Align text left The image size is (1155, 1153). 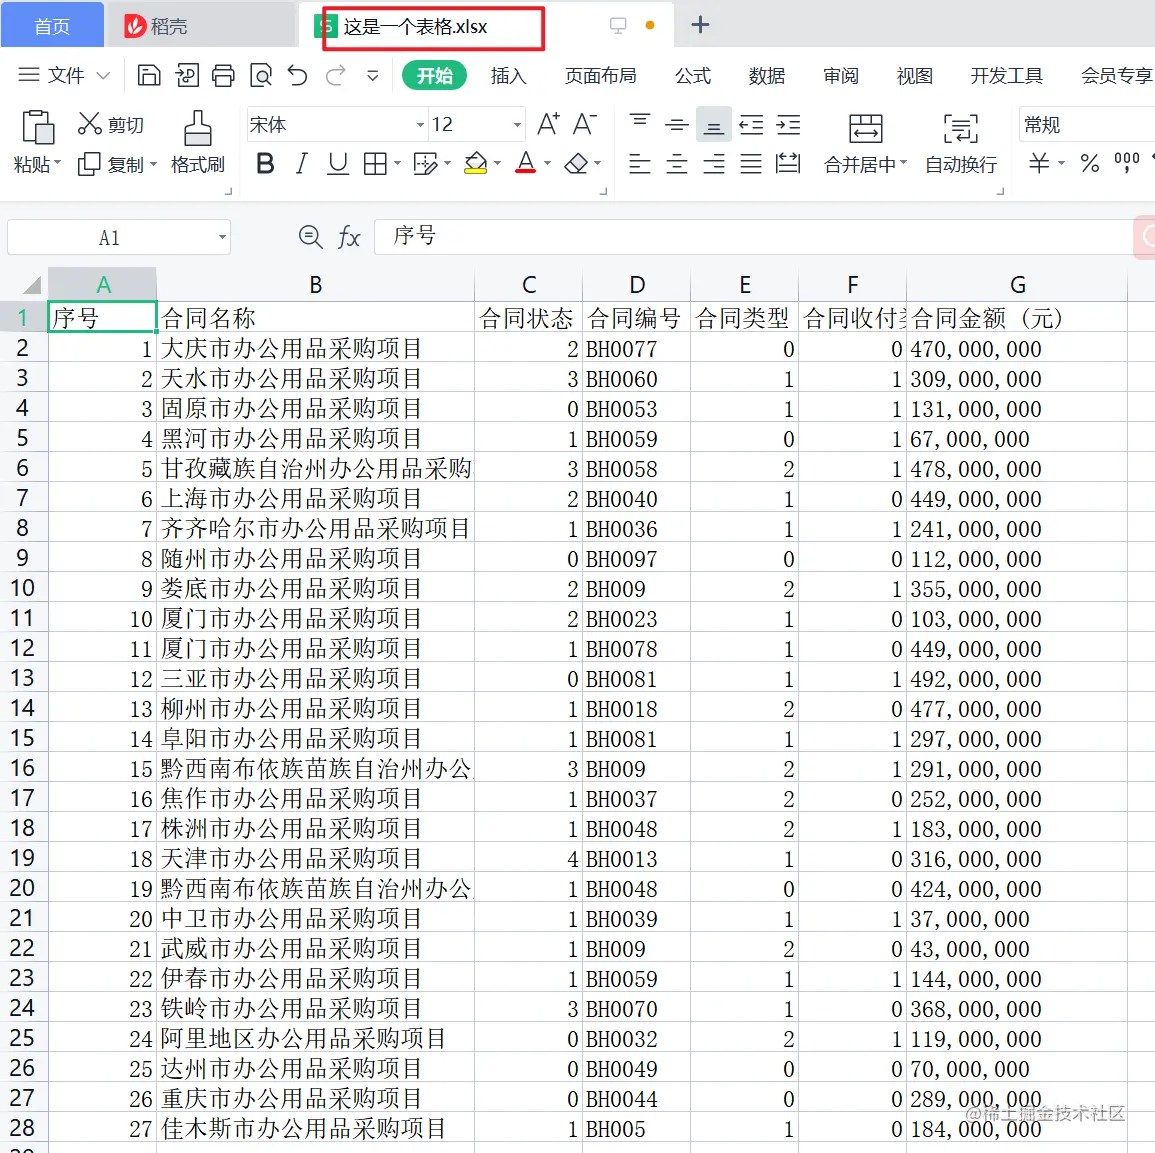tap(639, 164)
